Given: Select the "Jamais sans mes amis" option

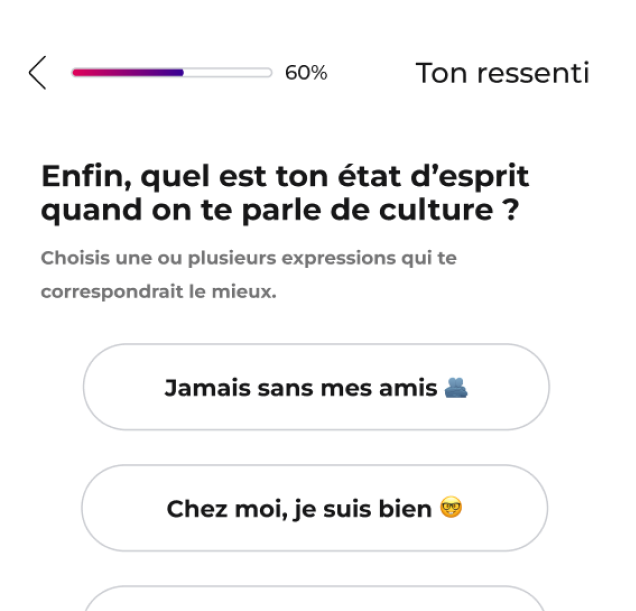Looking at the screenshot, I should coord(315,387).
